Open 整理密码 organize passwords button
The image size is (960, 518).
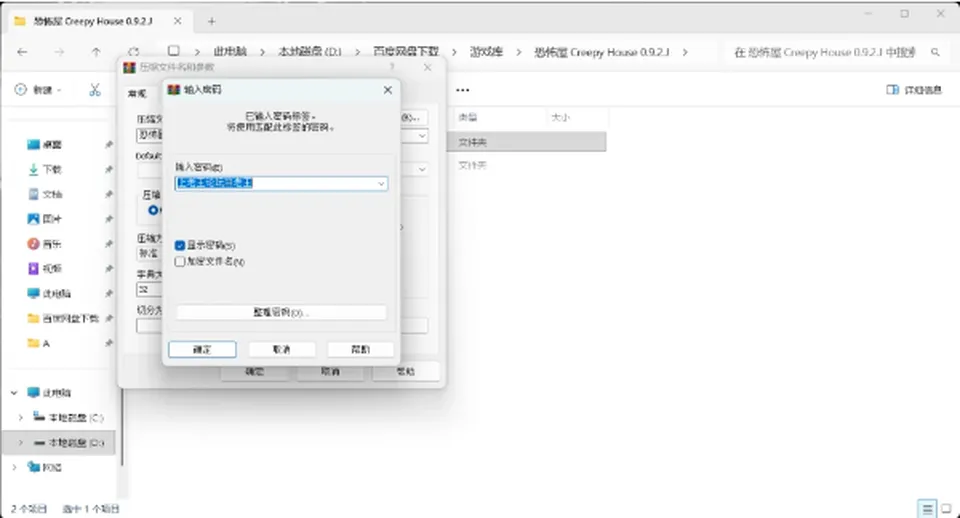tap(281, 312)
